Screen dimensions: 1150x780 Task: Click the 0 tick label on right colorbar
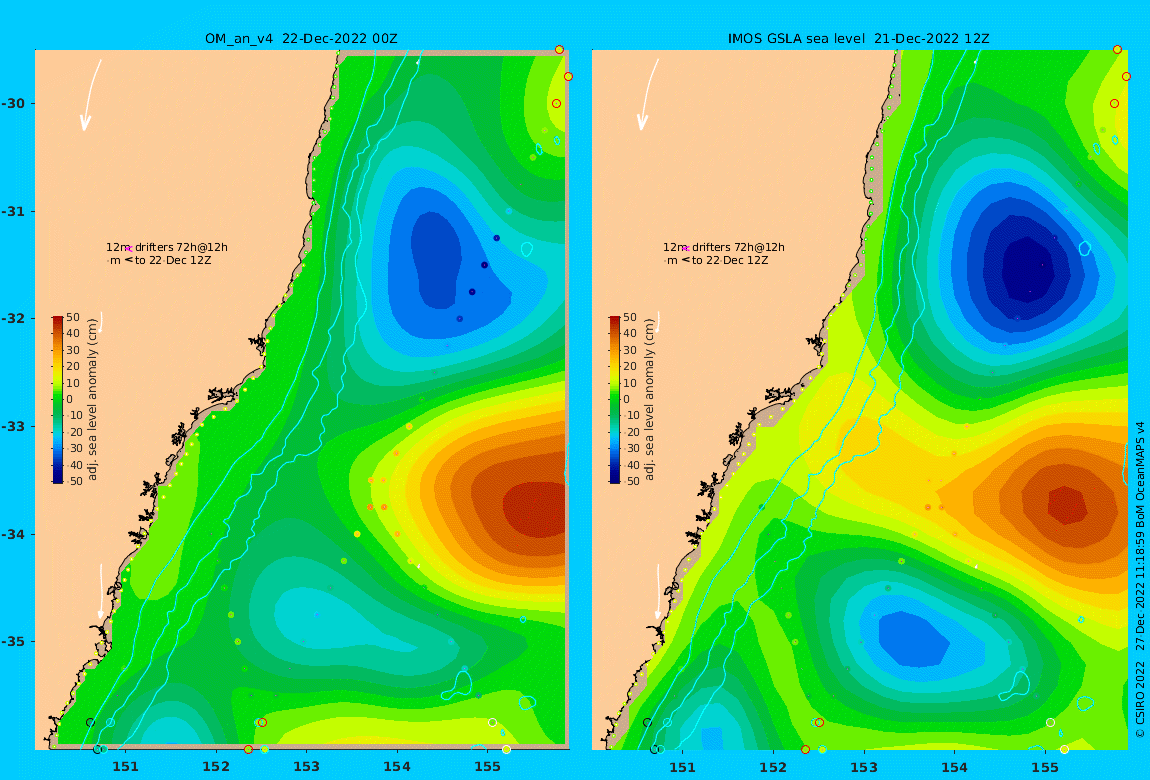point(626,400)
